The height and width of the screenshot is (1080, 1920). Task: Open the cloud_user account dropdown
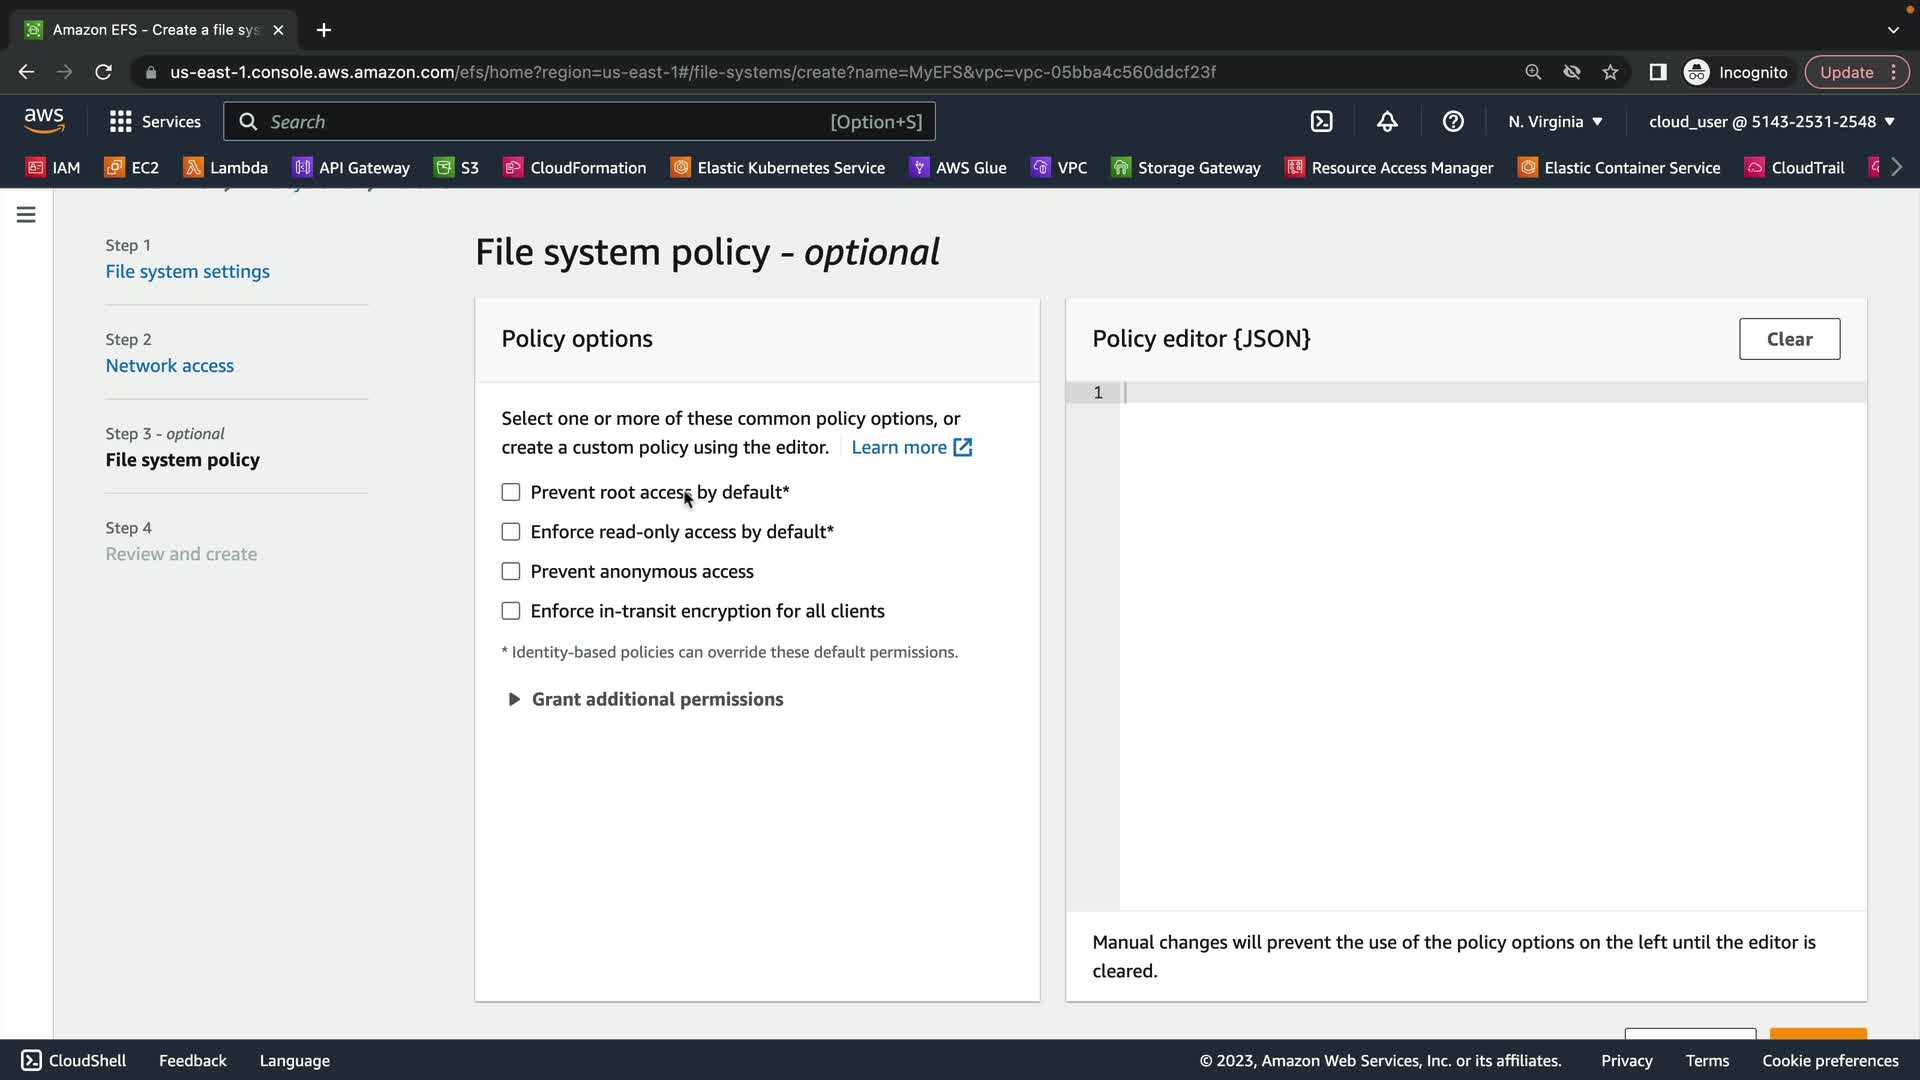pos(1771,121)
